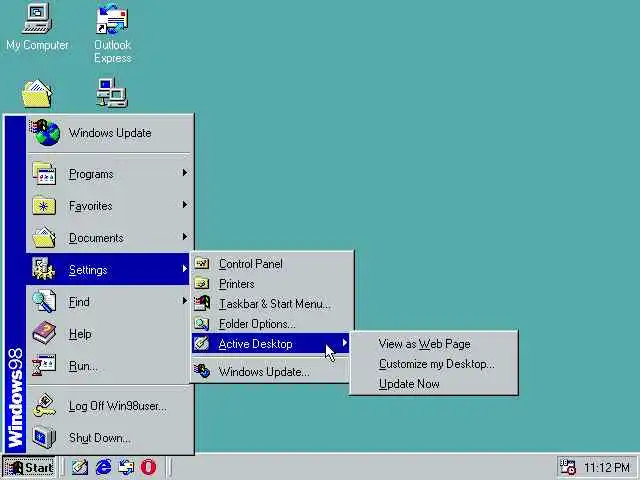640x480 pixels.
Task: Select the documents folder icon on desktop
Action: (37, 93)
